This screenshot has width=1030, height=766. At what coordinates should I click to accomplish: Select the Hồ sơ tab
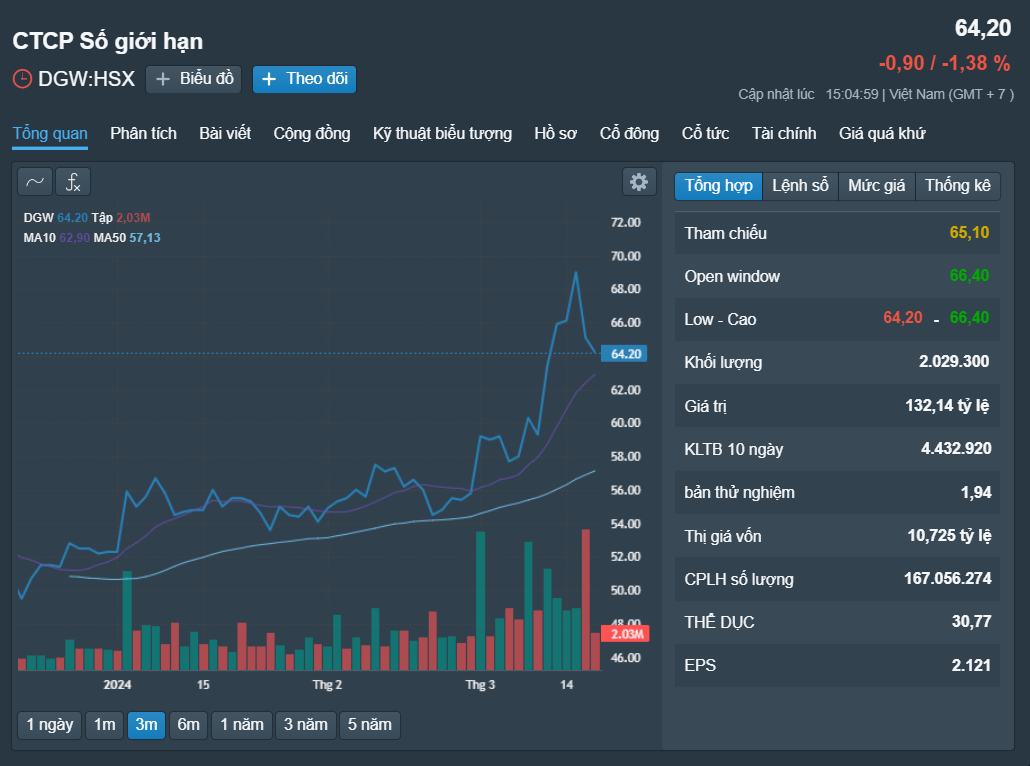(556, 133)
